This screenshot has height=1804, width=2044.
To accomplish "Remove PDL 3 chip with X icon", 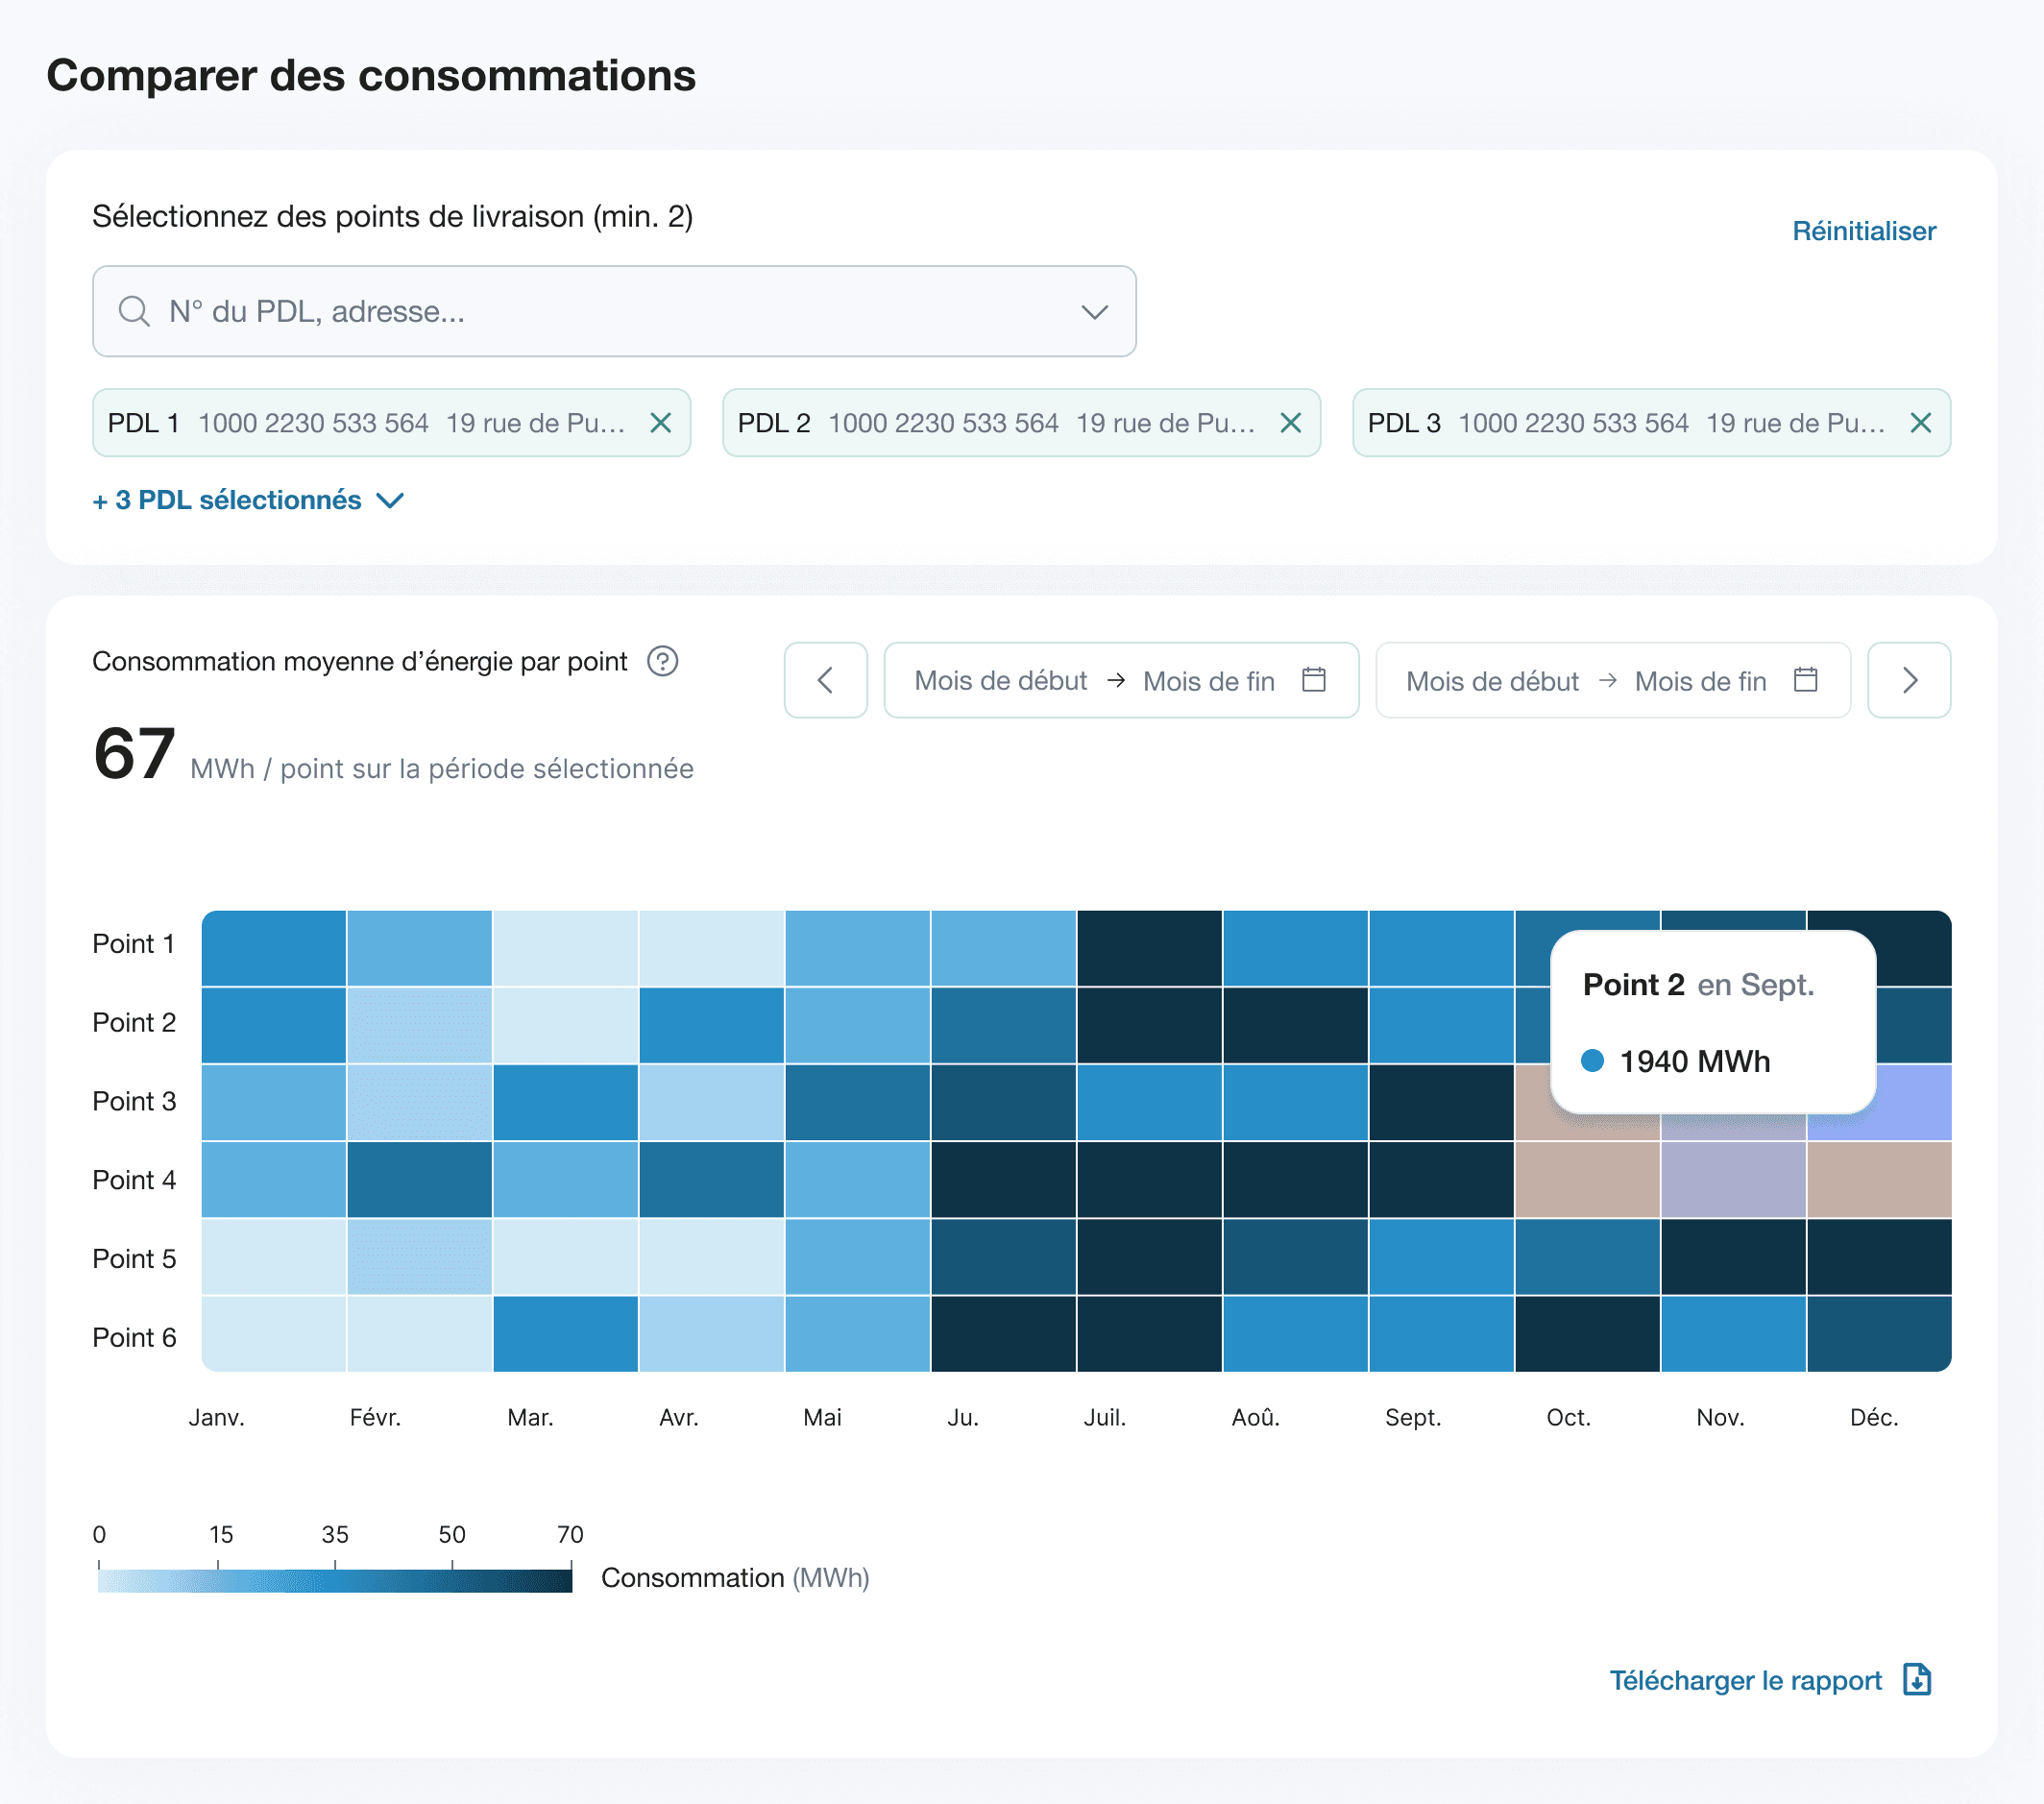I will point(1920,423).
